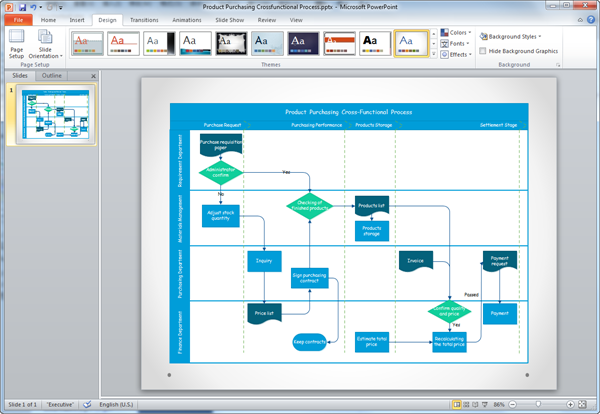Switch to the Transitions ribbon tab
The height and width of the screenshot is (414, 600).
point(144,19)
